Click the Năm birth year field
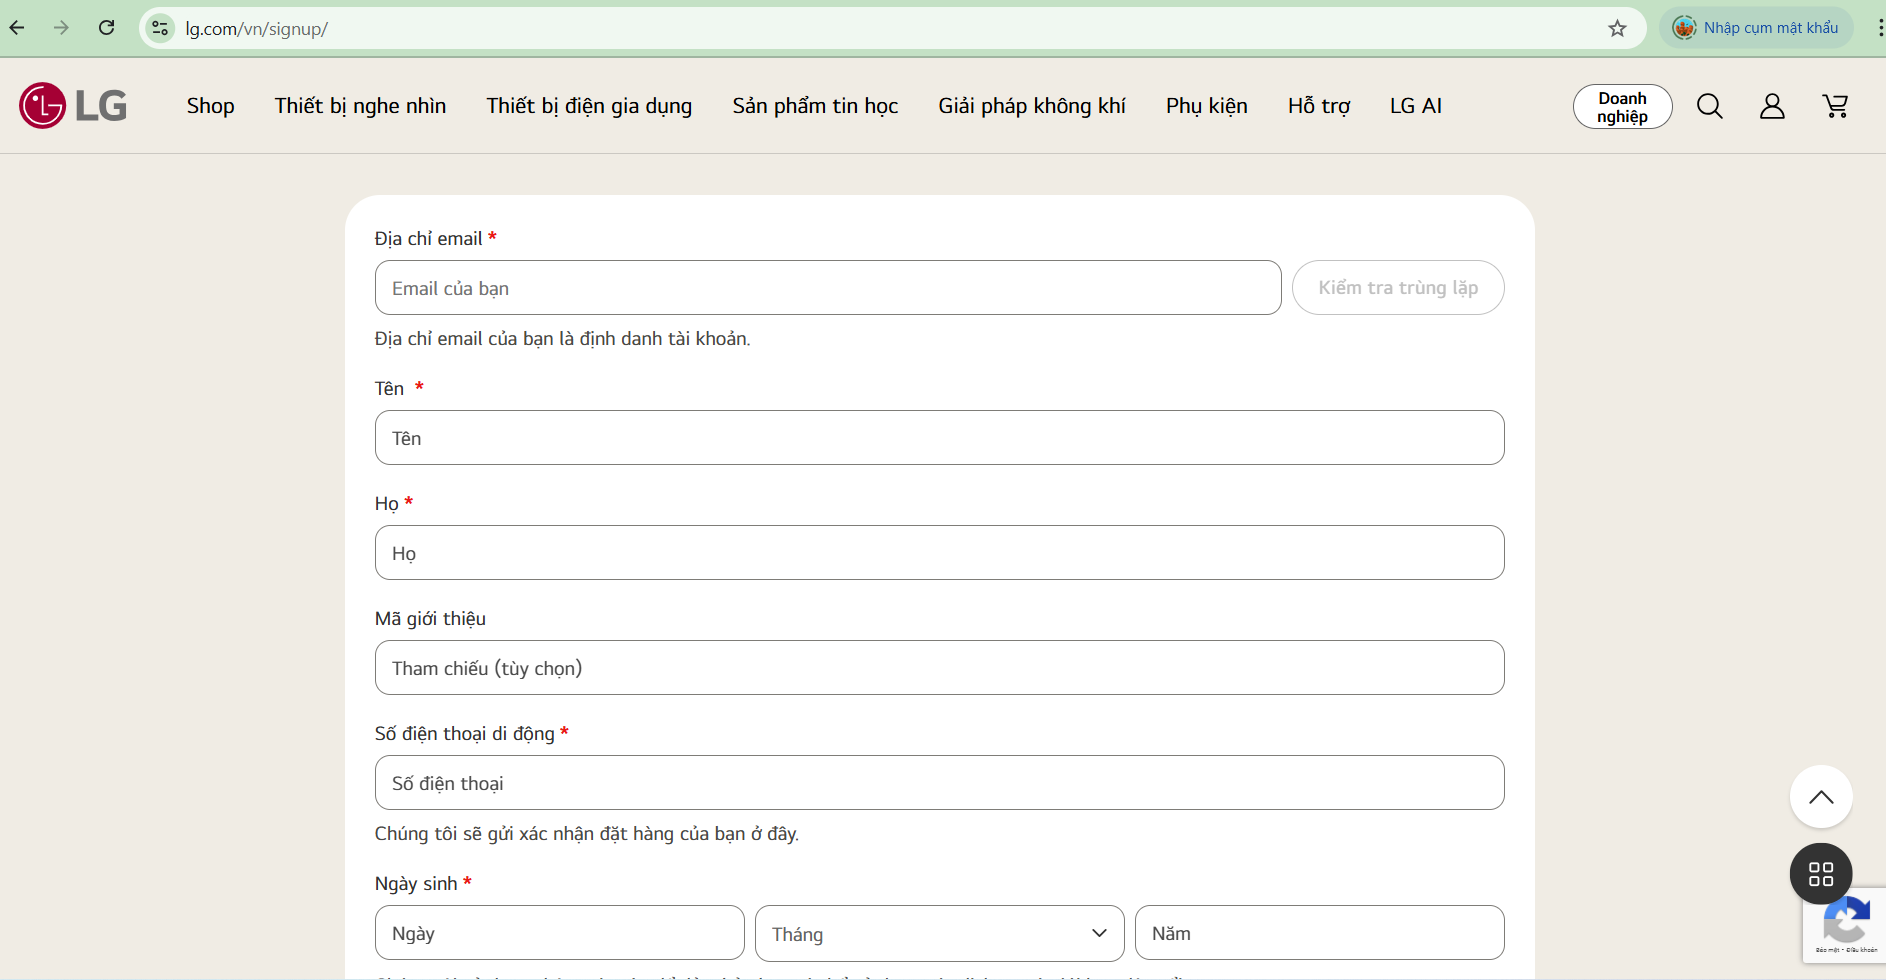Viewport: 1886px width, 980px height. (x=1319, y=933)
